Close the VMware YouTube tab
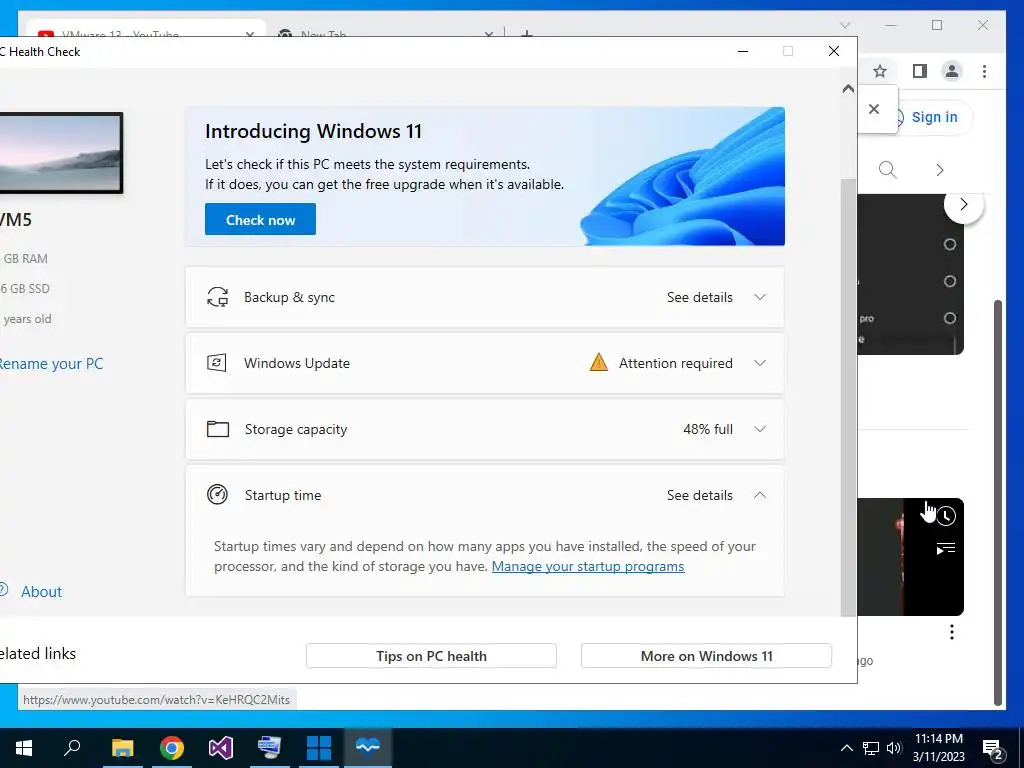The image size is (1024, 768). point(249,33)
